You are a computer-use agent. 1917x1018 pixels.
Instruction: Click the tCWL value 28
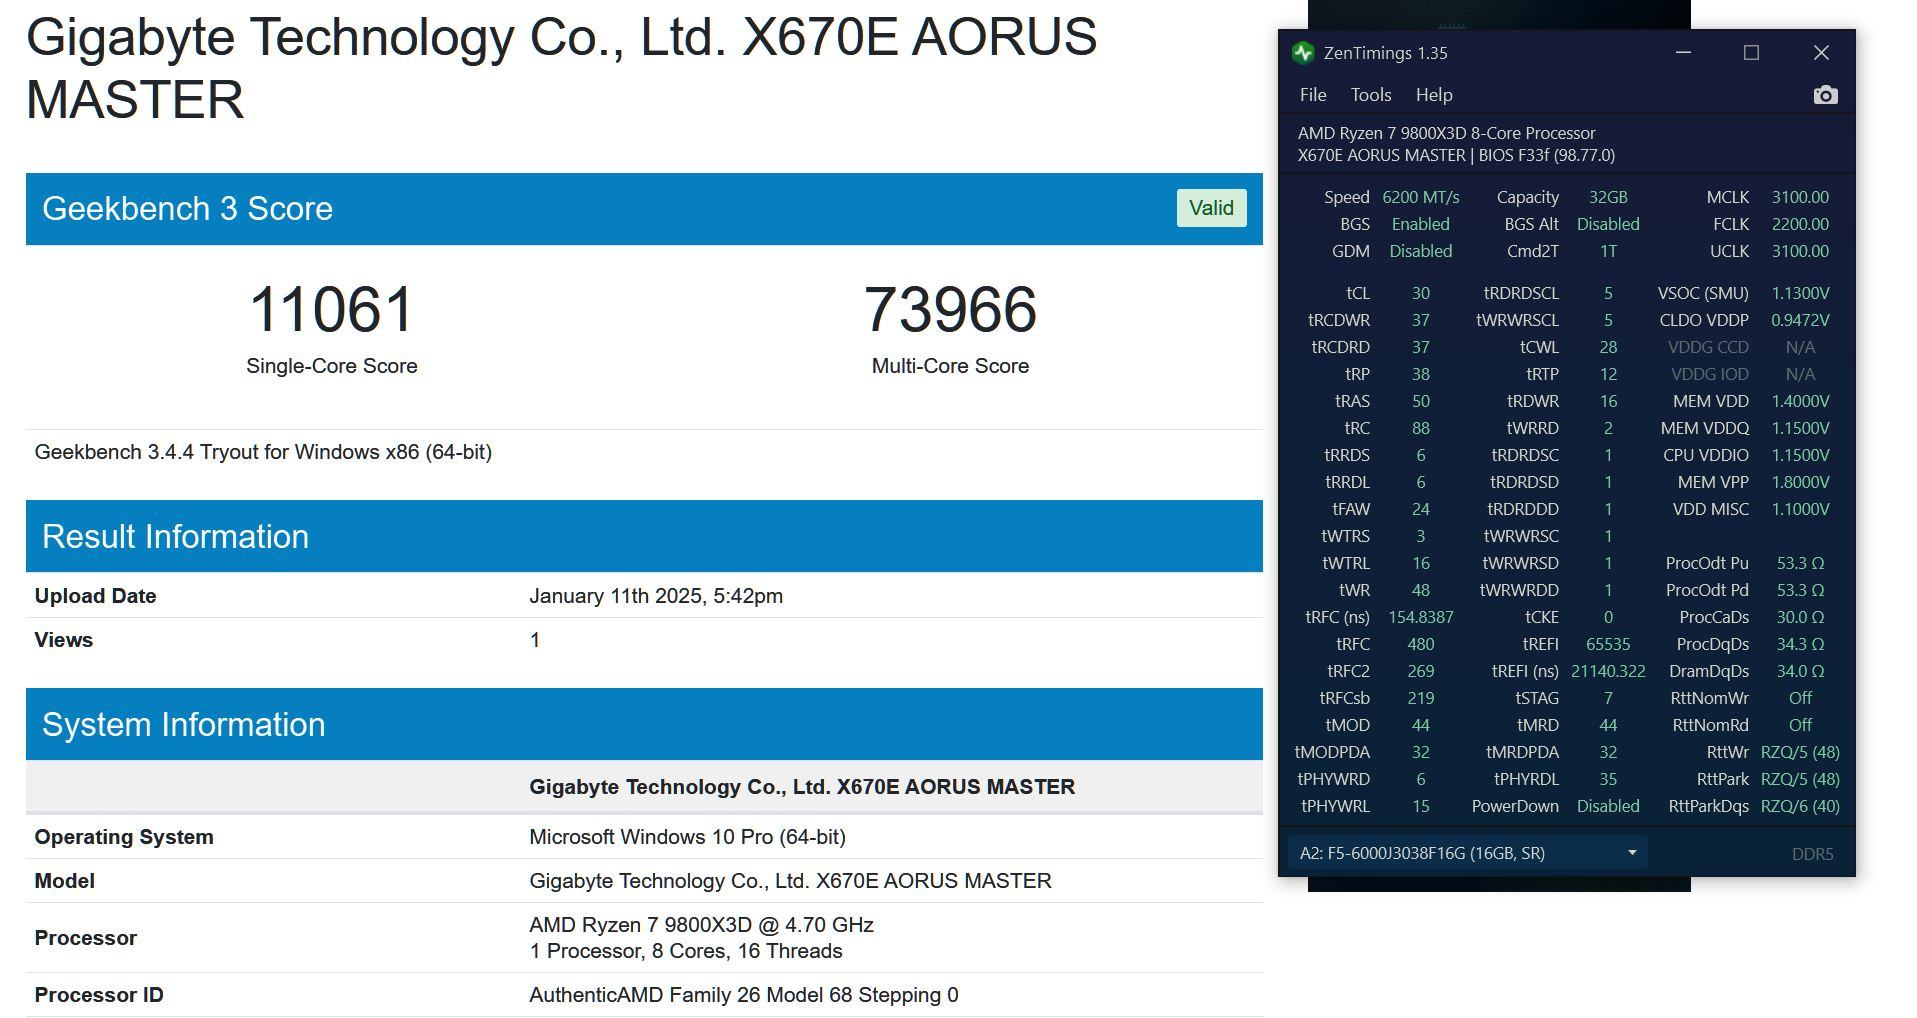[x=1608, y=347]
